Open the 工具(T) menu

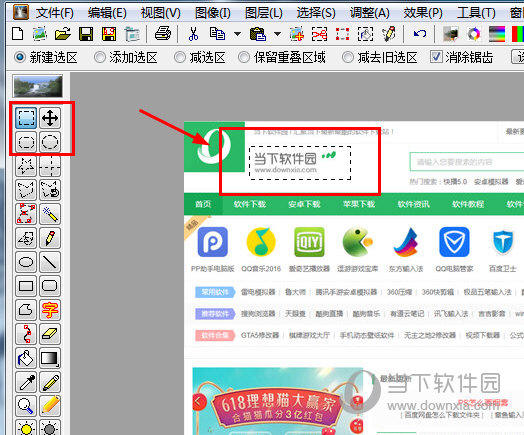476,13
